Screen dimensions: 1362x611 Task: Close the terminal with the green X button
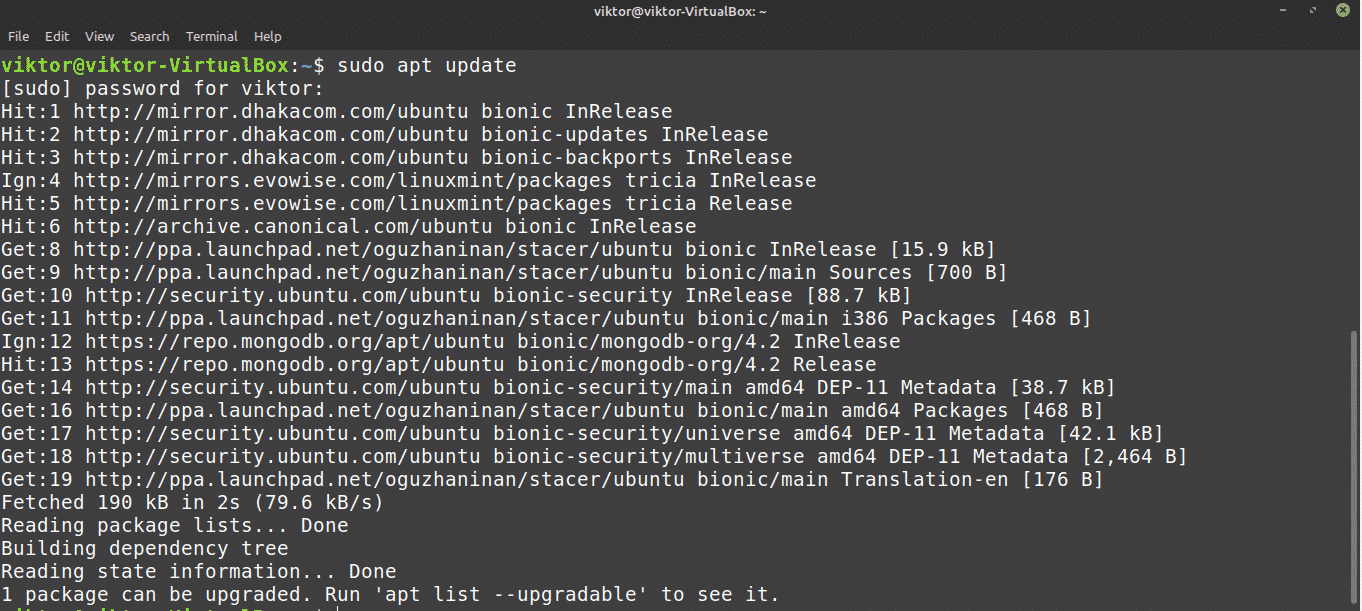tap(1341, 11)
